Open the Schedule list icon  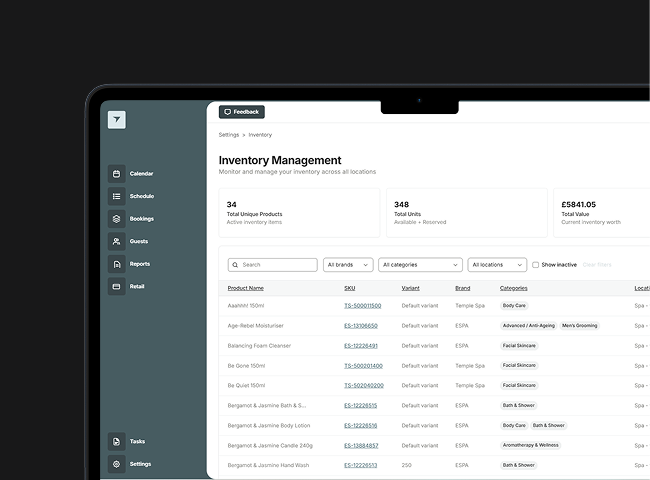(x=116, y=196)
